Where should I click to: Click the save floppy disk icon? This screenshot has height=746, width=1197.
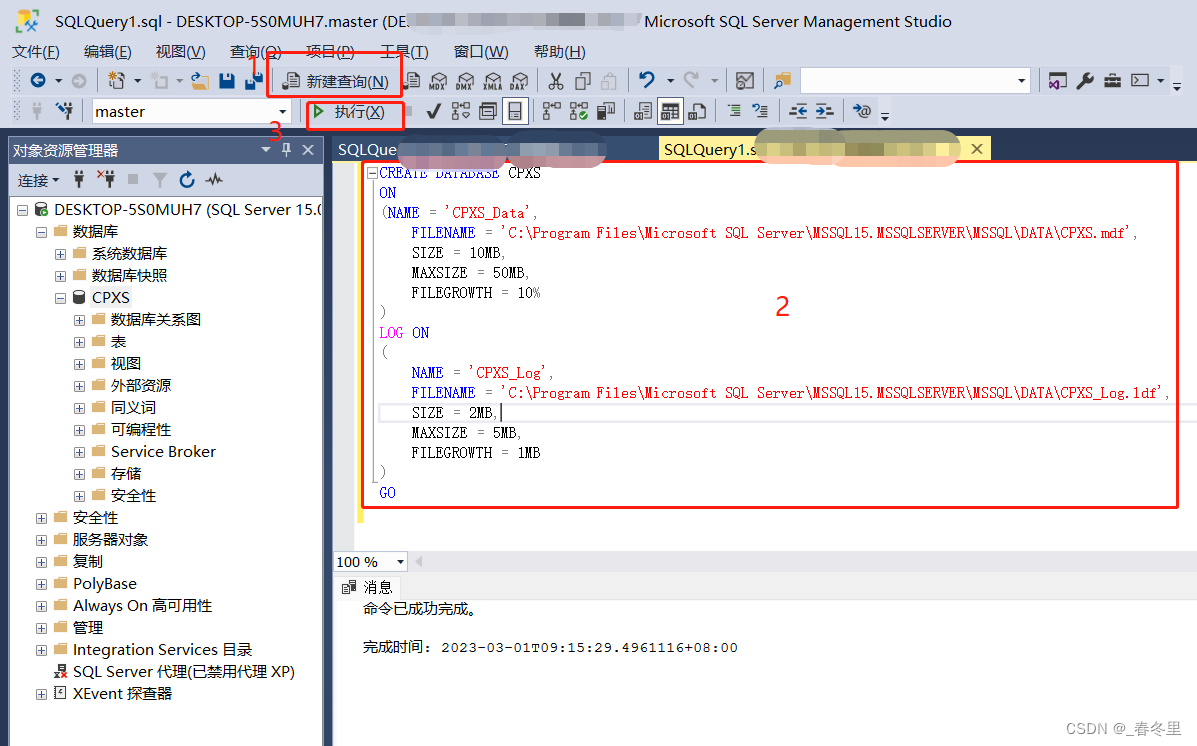[227, 80]
